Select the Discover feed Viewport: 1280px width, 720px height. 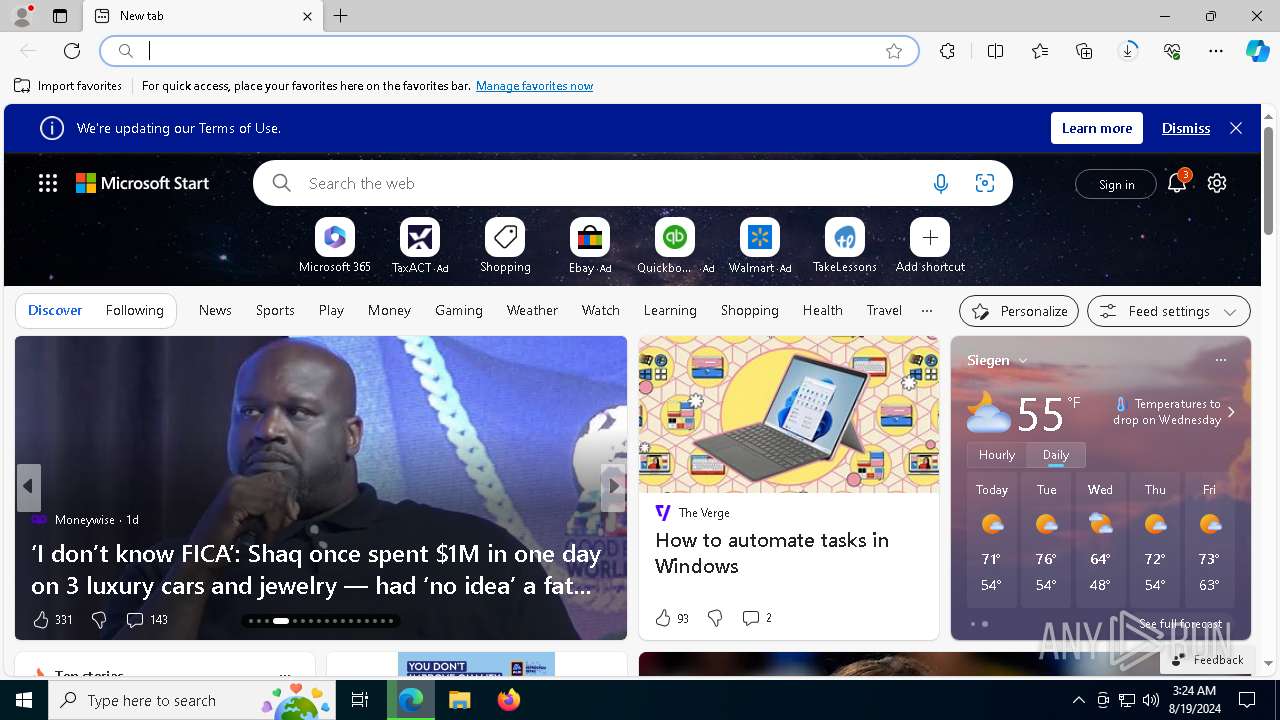point(55,311)
